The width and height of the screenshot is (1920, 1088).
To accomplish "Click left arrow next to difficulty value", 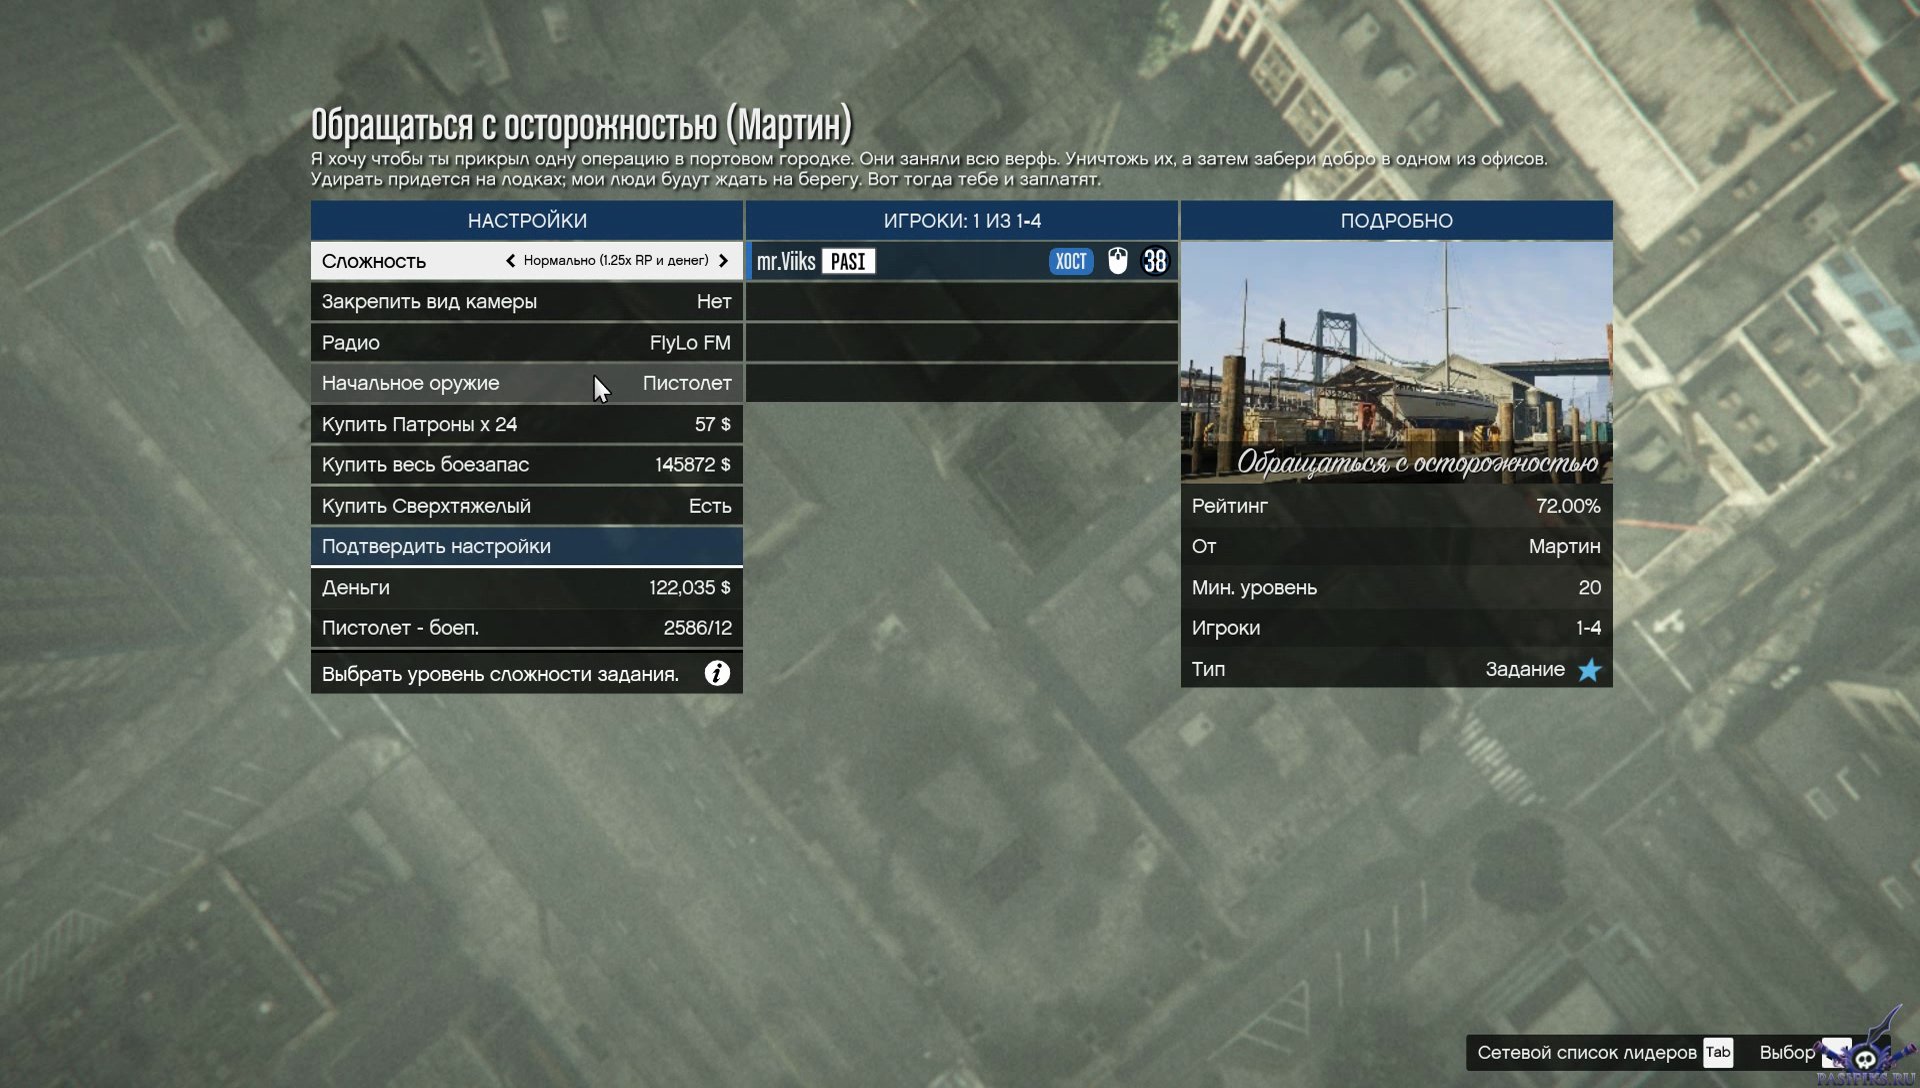I will click(510, 261).
